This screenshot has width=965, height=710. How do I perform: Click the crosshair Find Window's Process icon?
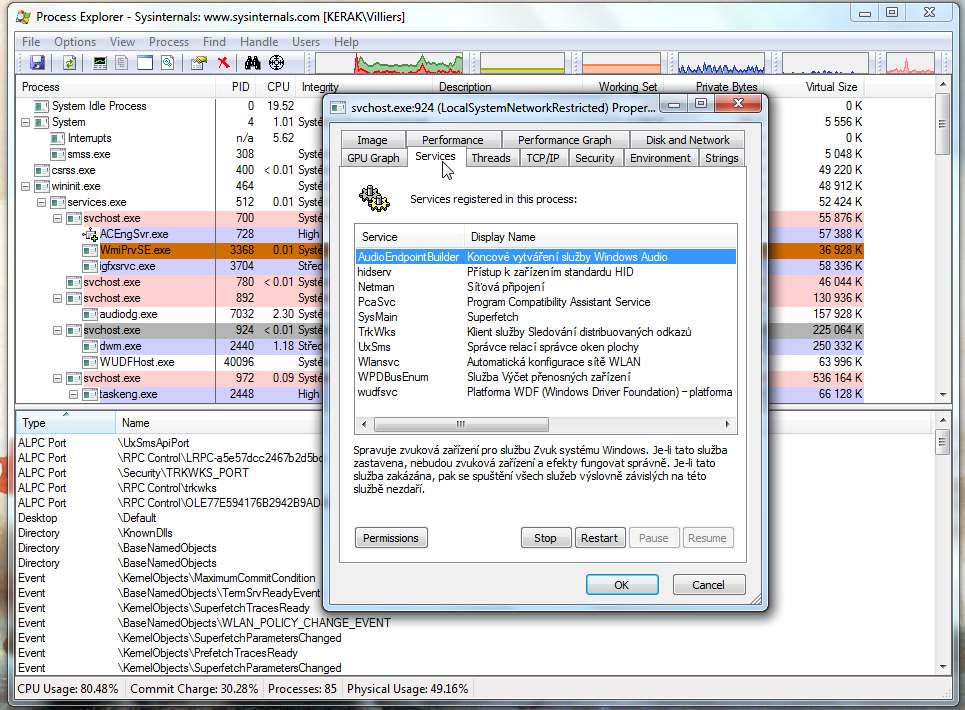point(276,63)
